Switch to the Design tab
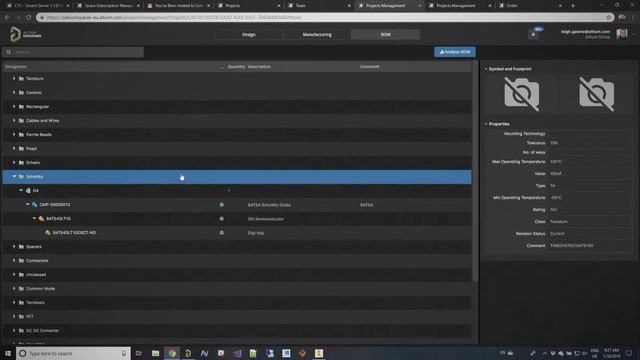Screen dimensions: 640x360 tap(249, 35)
